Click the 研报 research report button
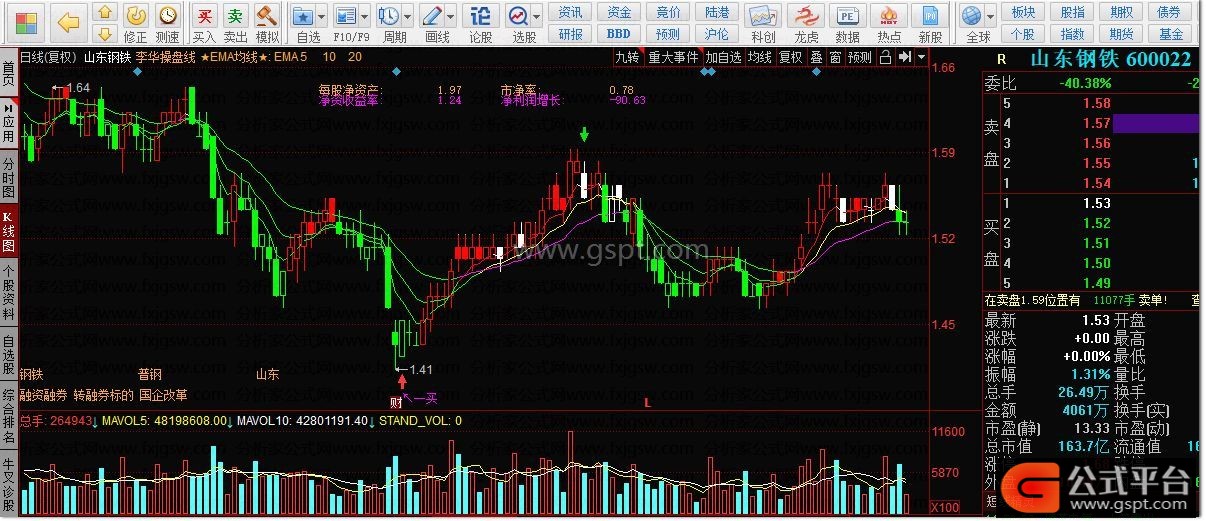 point(571,34)
